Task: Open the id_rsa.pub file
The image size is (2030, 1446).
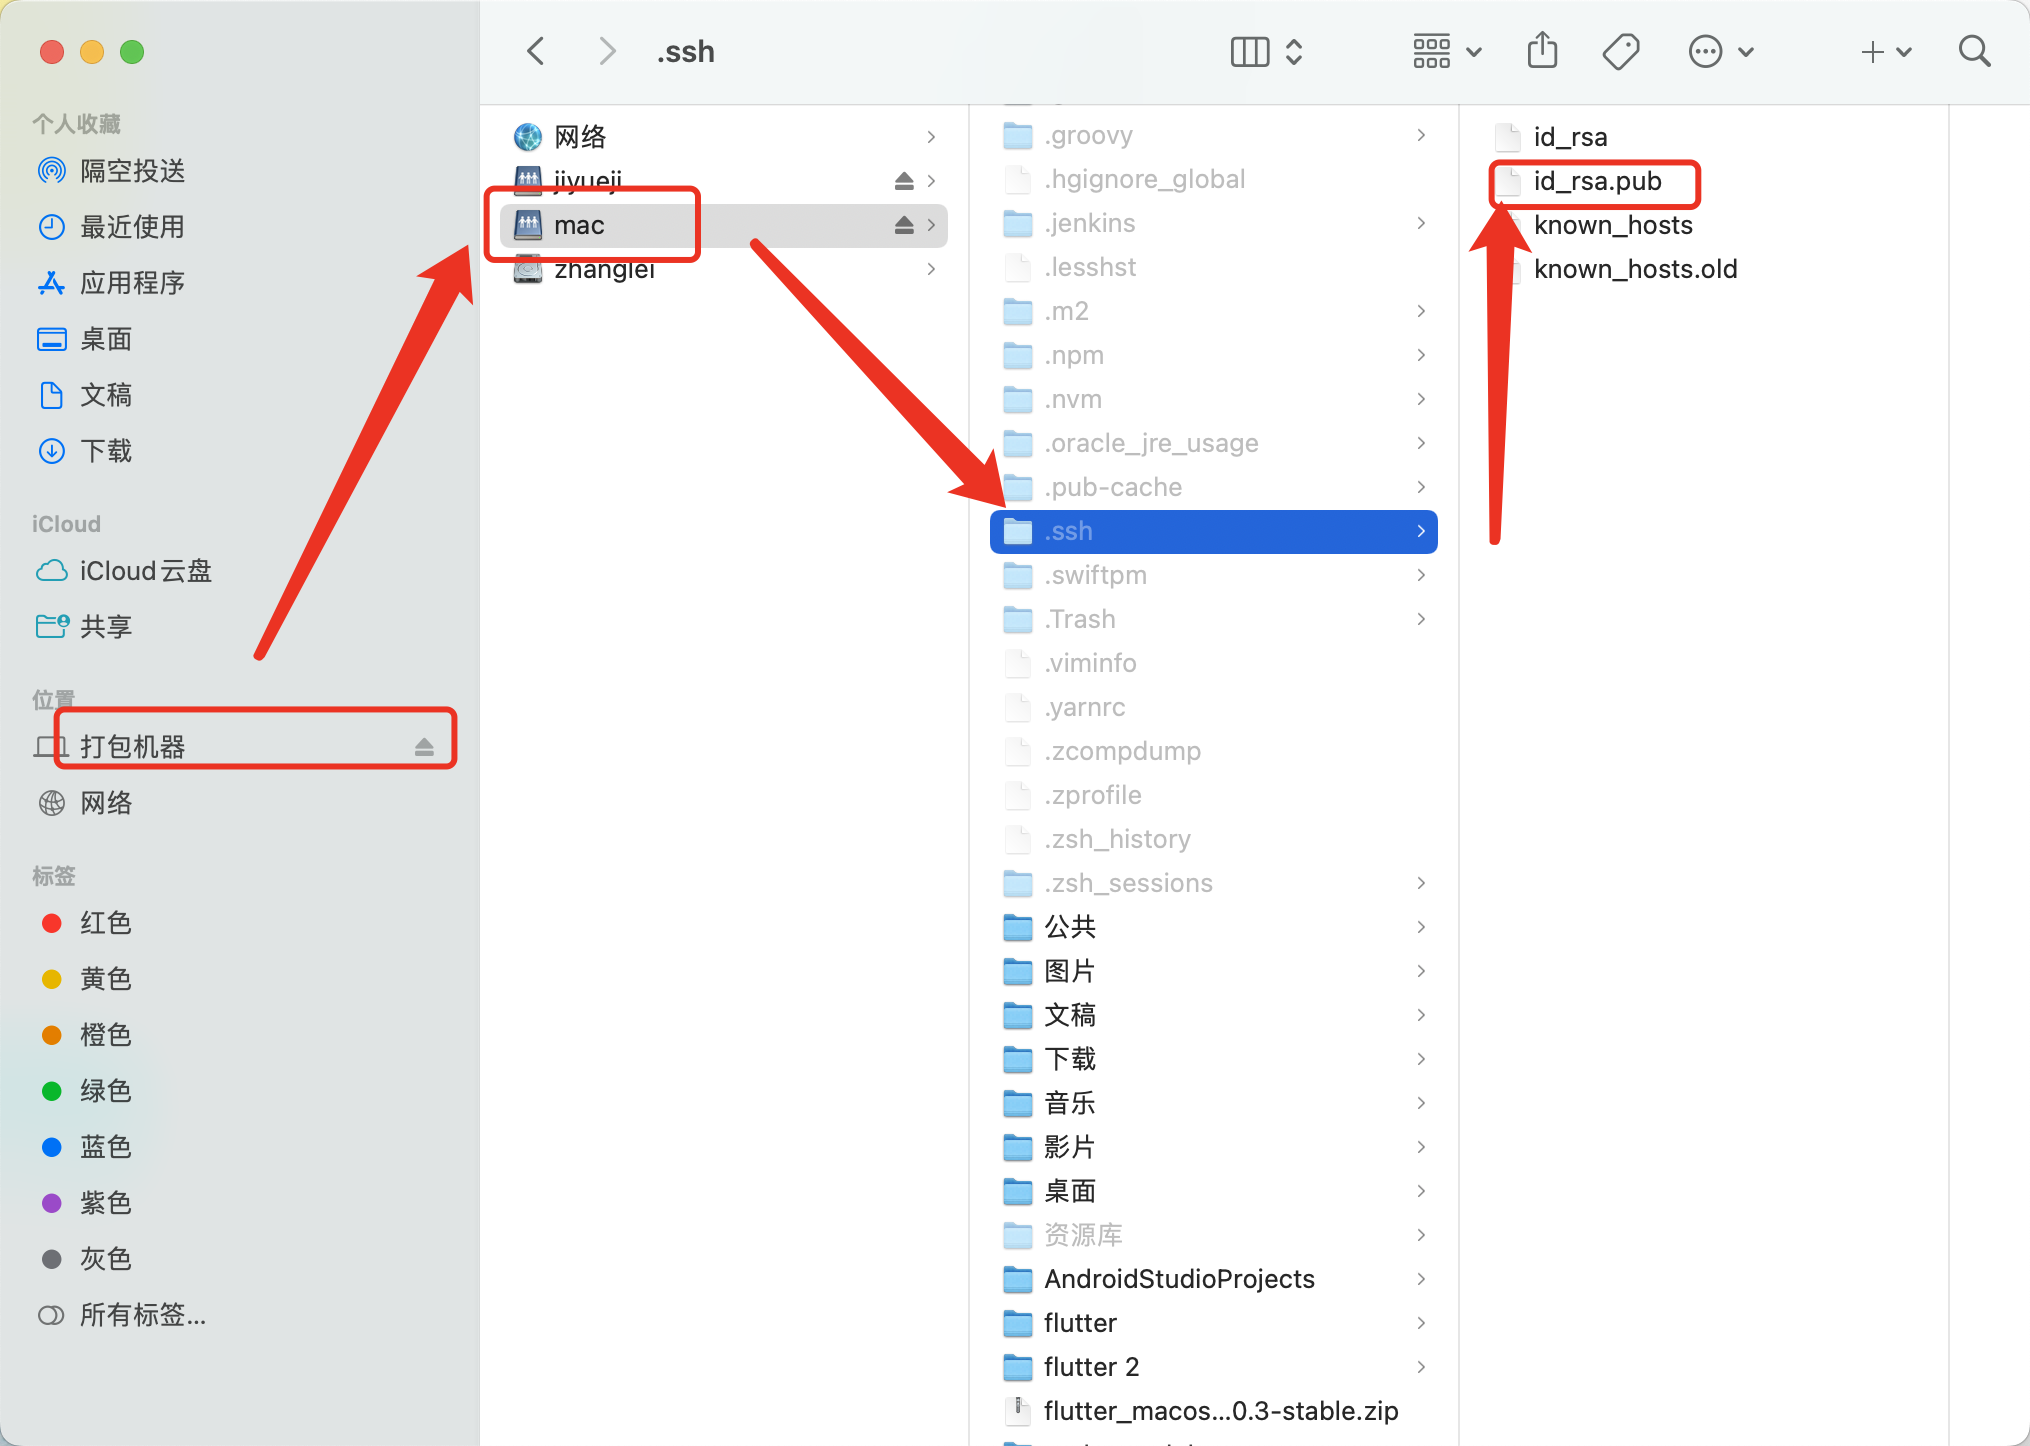Action: 1595,180
